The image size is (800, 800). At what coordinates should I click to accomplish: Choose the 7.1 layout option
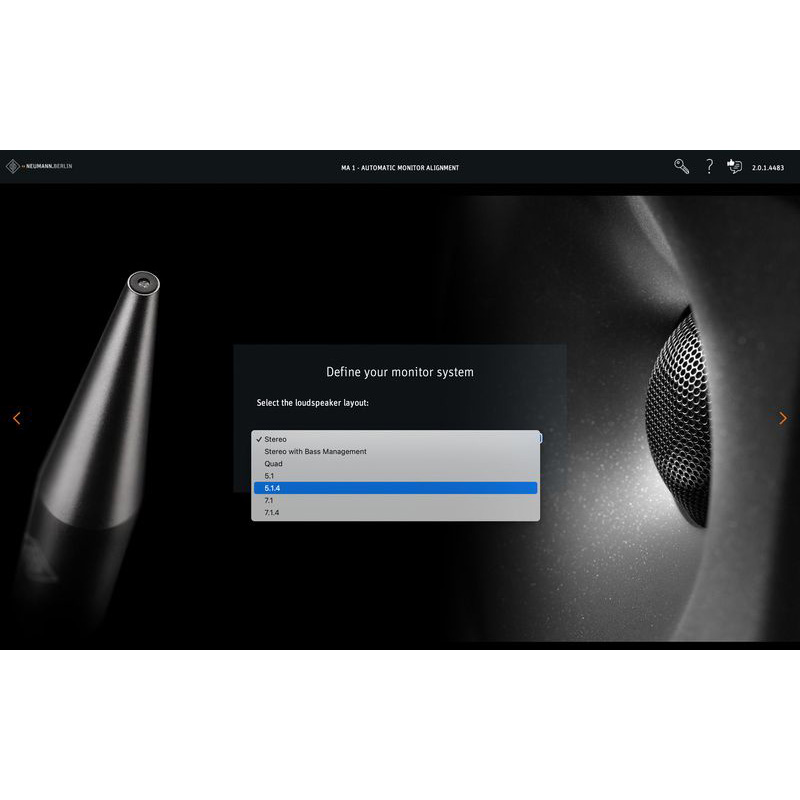tap(395, 501)
